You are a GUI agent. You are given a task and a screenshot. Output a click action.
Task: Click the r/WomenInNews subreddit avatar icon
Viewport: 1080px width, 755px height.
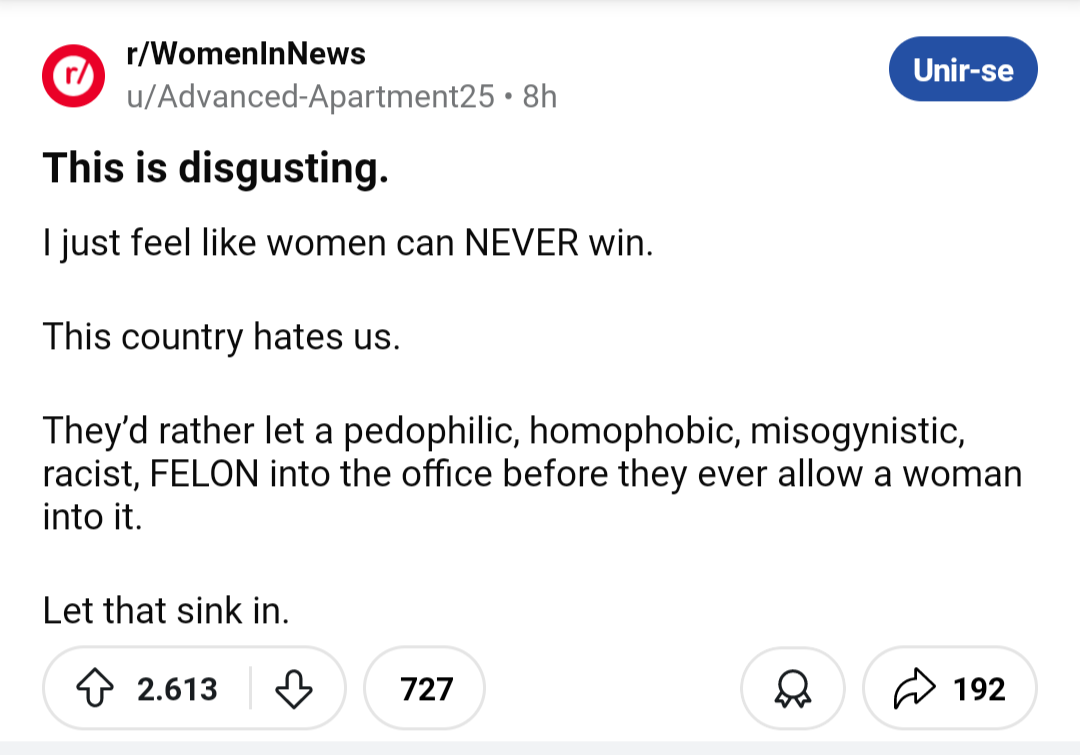pyautogui.click(x=72, y=74)
